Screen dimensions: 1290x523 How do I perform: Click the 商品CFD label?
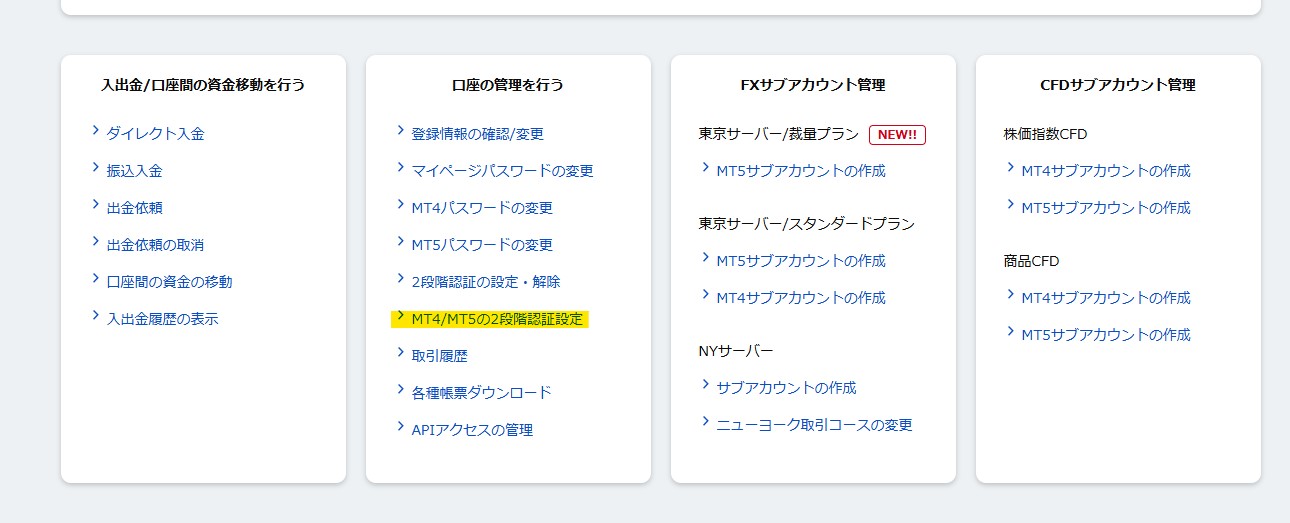[x=1031, y=261]
